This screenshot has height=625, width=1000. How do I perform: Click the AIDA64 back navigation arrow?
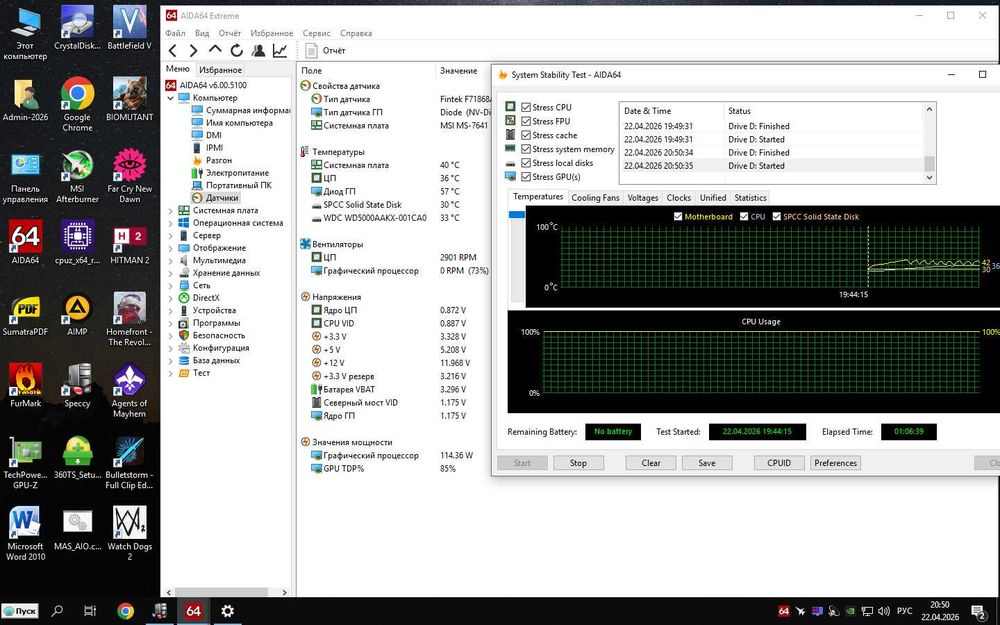[x=173, y=50]
